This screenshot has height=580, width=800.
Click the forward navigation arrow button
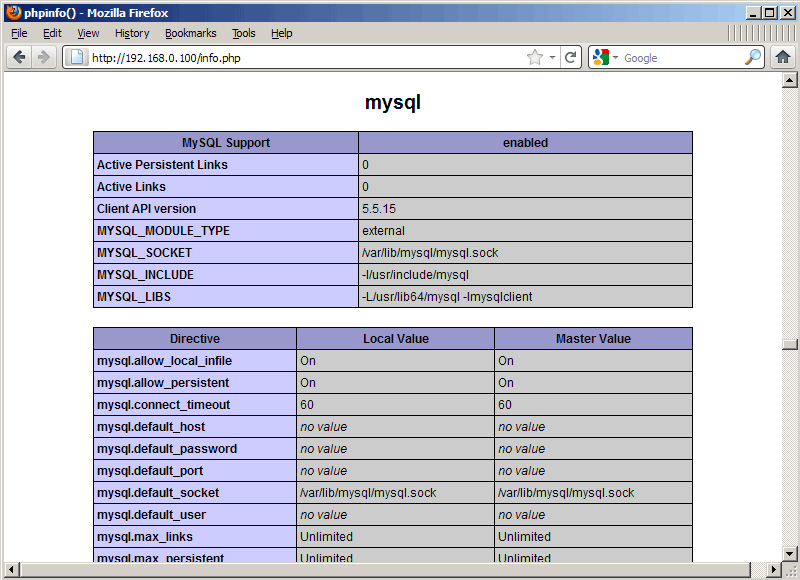(x=43, y=57)
